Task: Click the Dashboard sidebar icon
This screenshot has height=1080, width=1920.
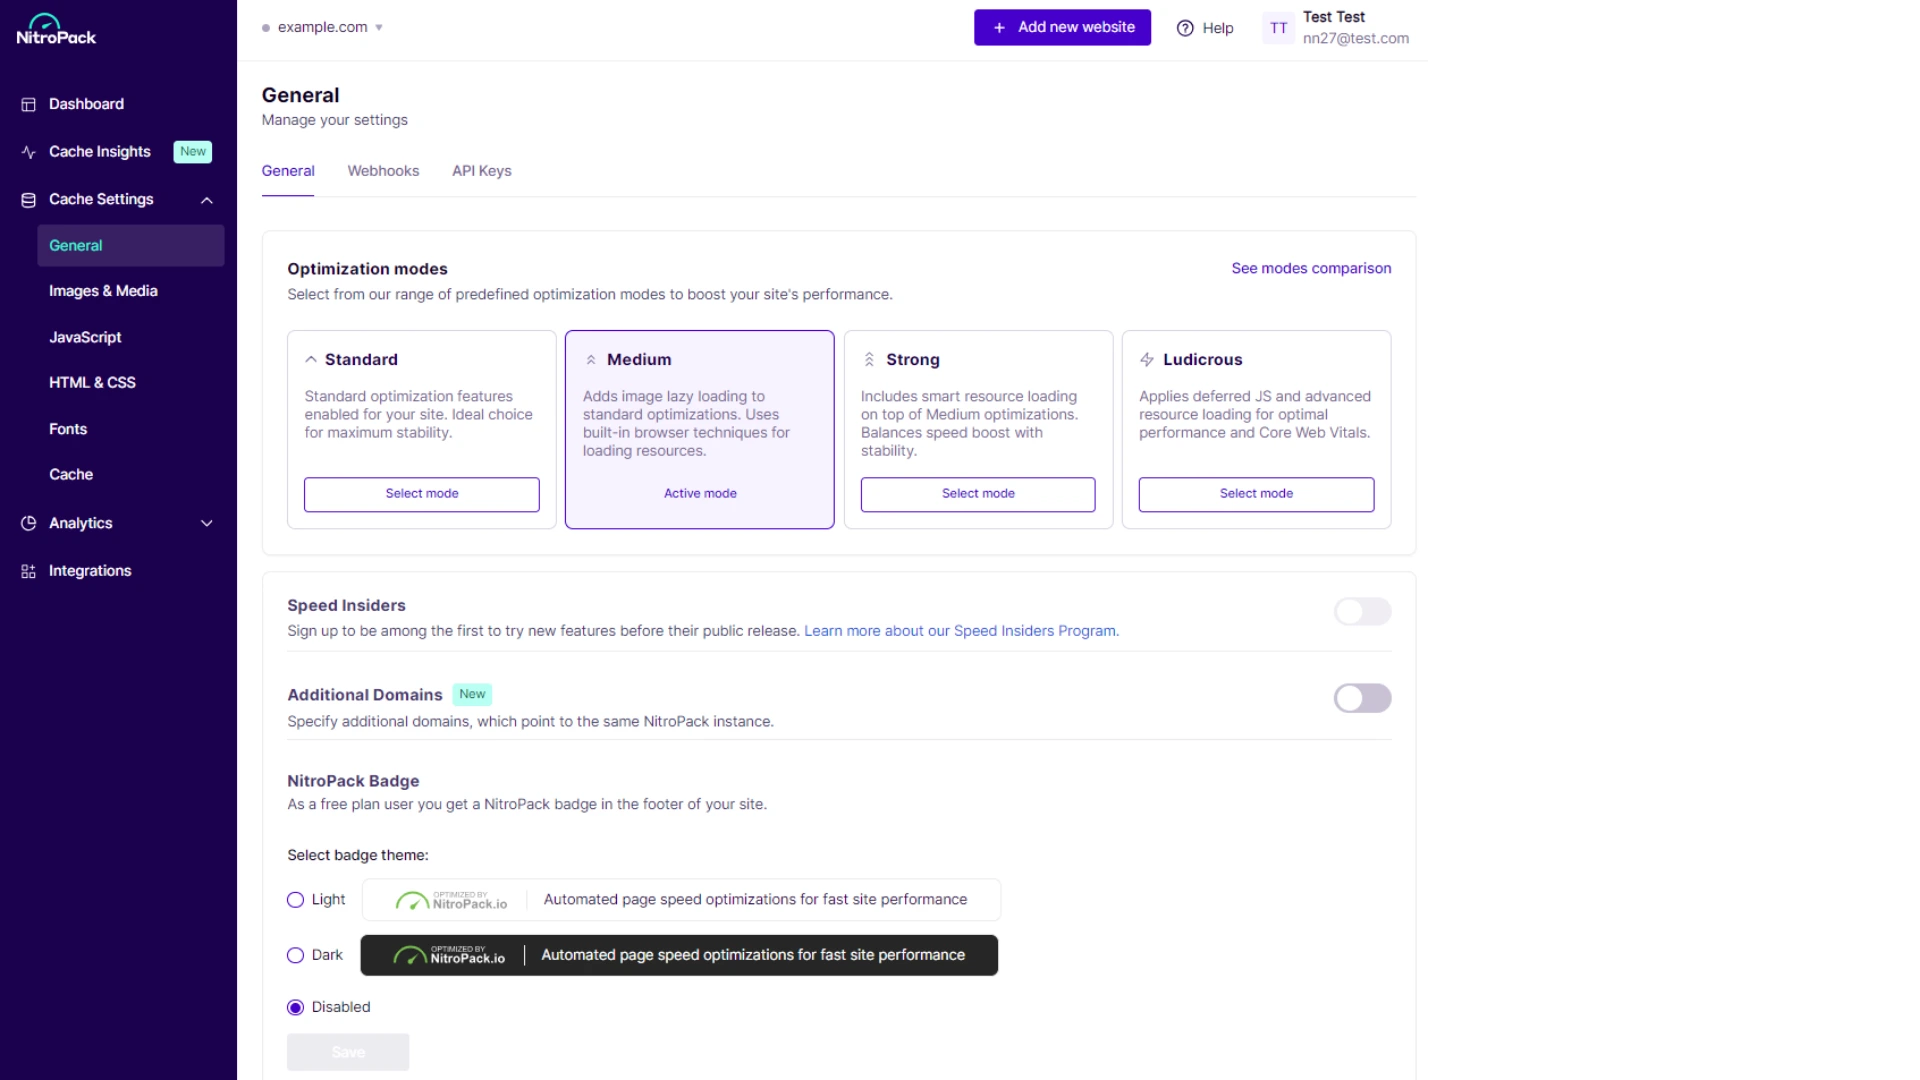Action: (28, 104)
